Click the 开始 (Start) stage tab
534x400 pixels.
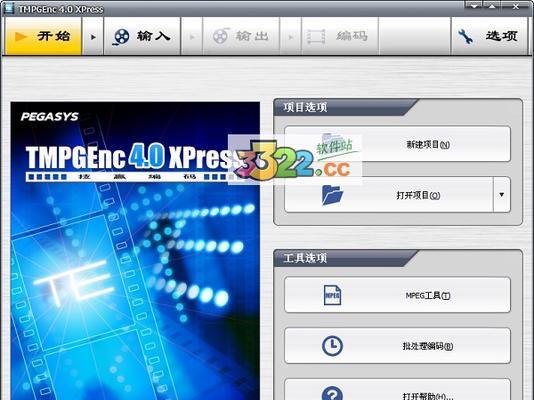(x=43, y=36)
